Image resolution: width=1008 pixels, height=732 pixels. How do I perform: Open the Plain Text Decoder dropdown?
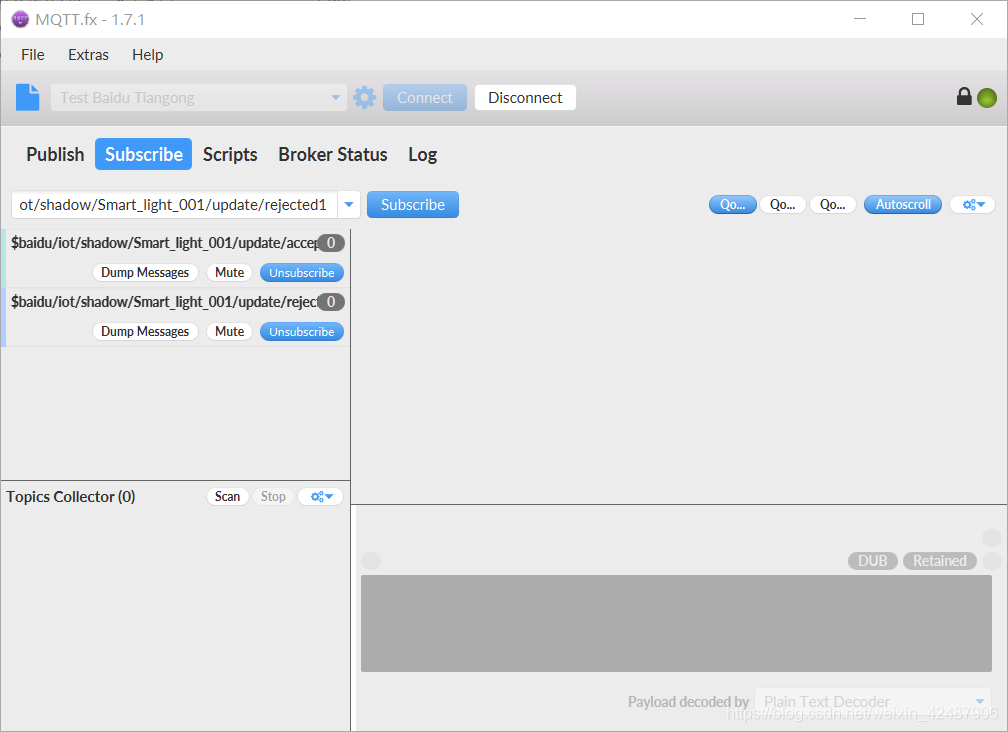pos(874,701)
